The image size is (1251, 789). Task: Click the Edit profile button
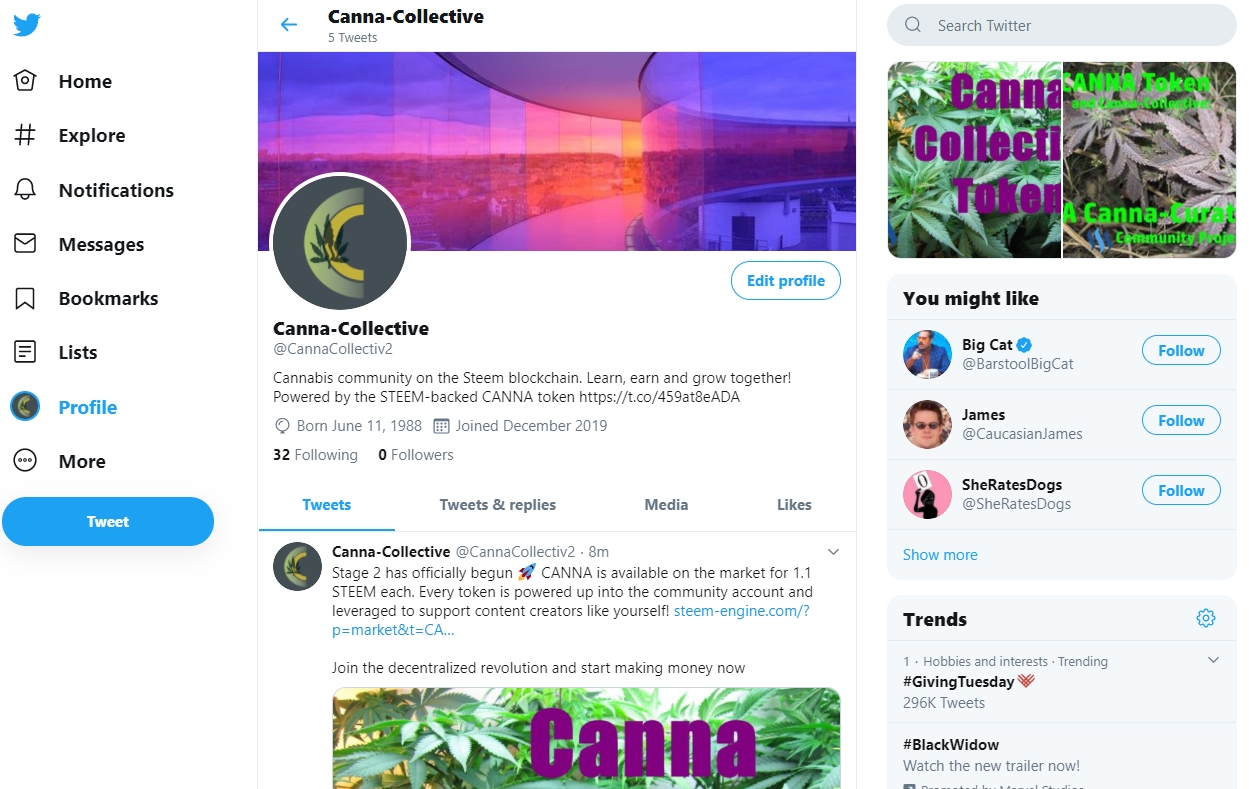[x=786, y=281]
